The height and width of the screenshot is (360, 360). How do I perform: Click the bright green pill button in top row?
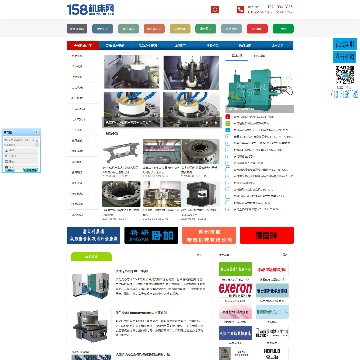[283, 29]
